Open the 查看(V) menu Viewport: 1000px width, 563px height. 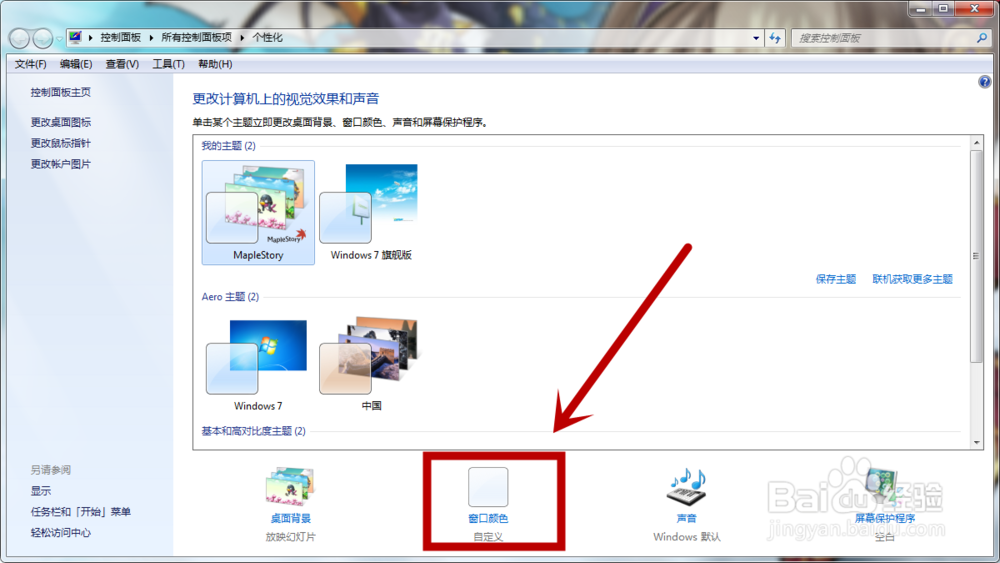pyautogui.click(x=122, y=64)
